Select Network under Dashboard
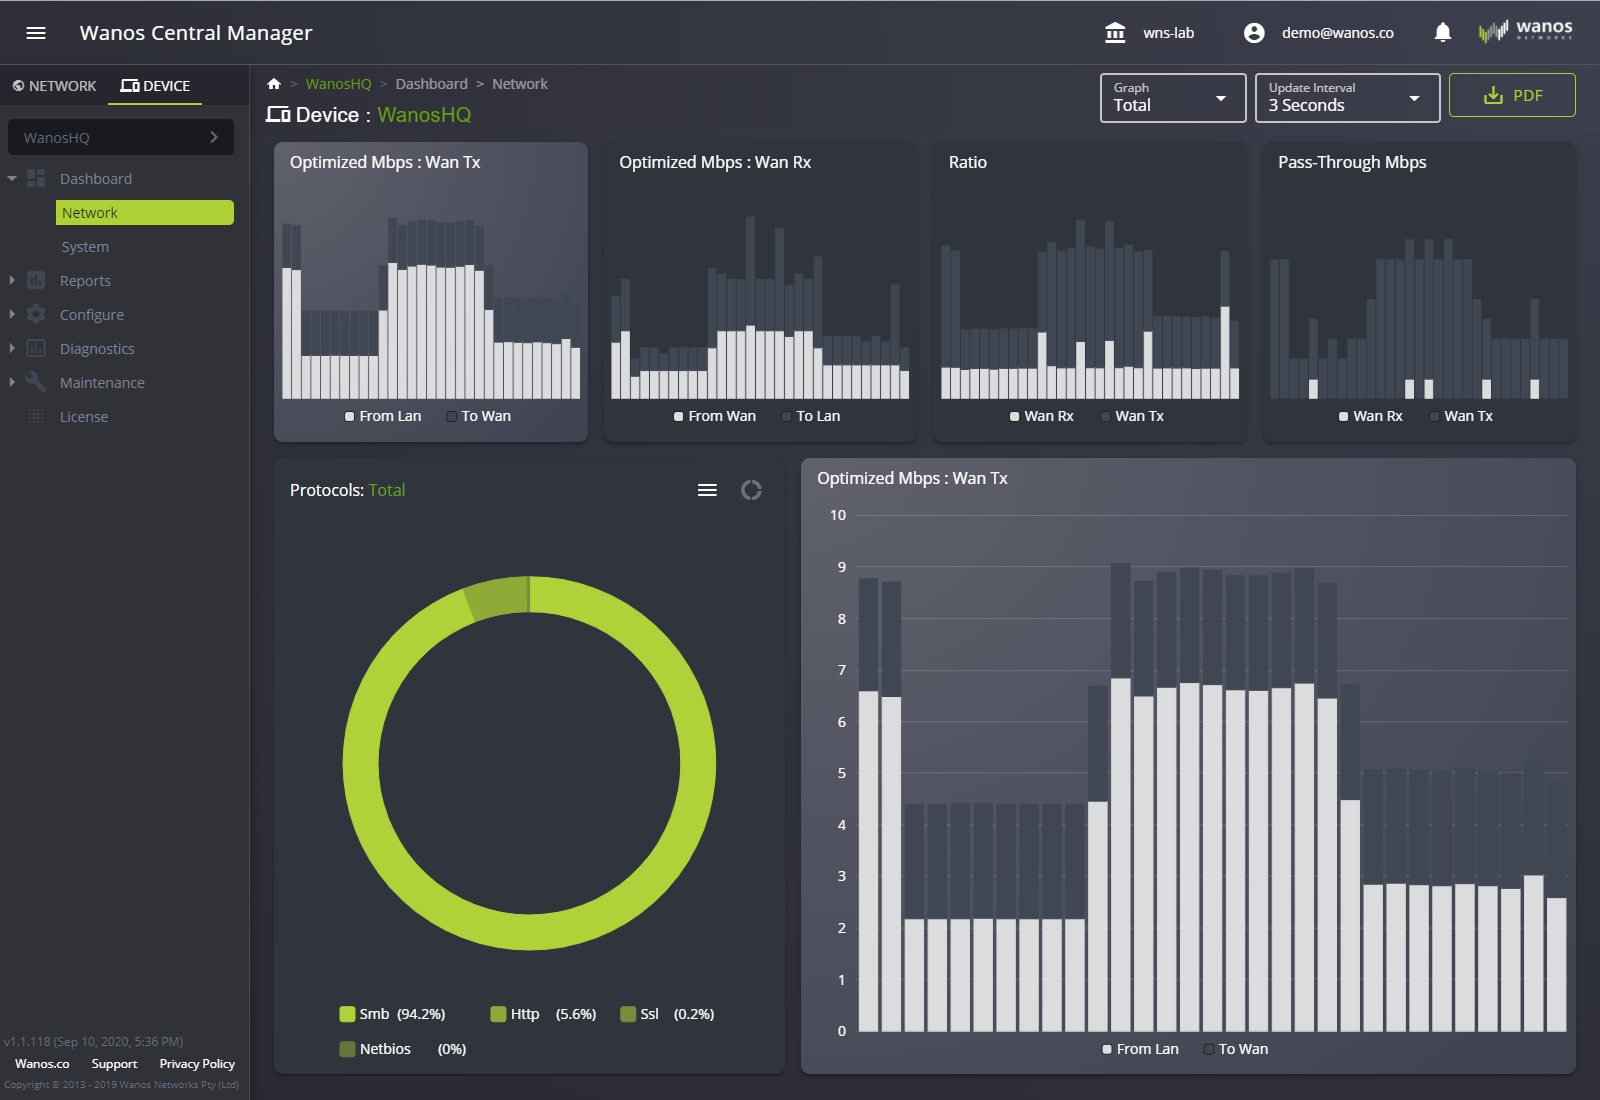 point(145,212)
